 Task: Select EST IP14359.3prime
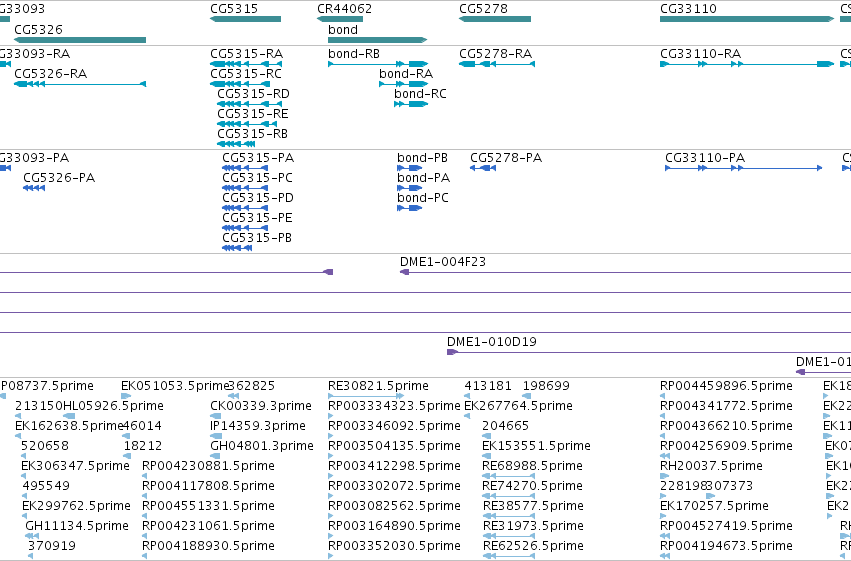point(216,436)
